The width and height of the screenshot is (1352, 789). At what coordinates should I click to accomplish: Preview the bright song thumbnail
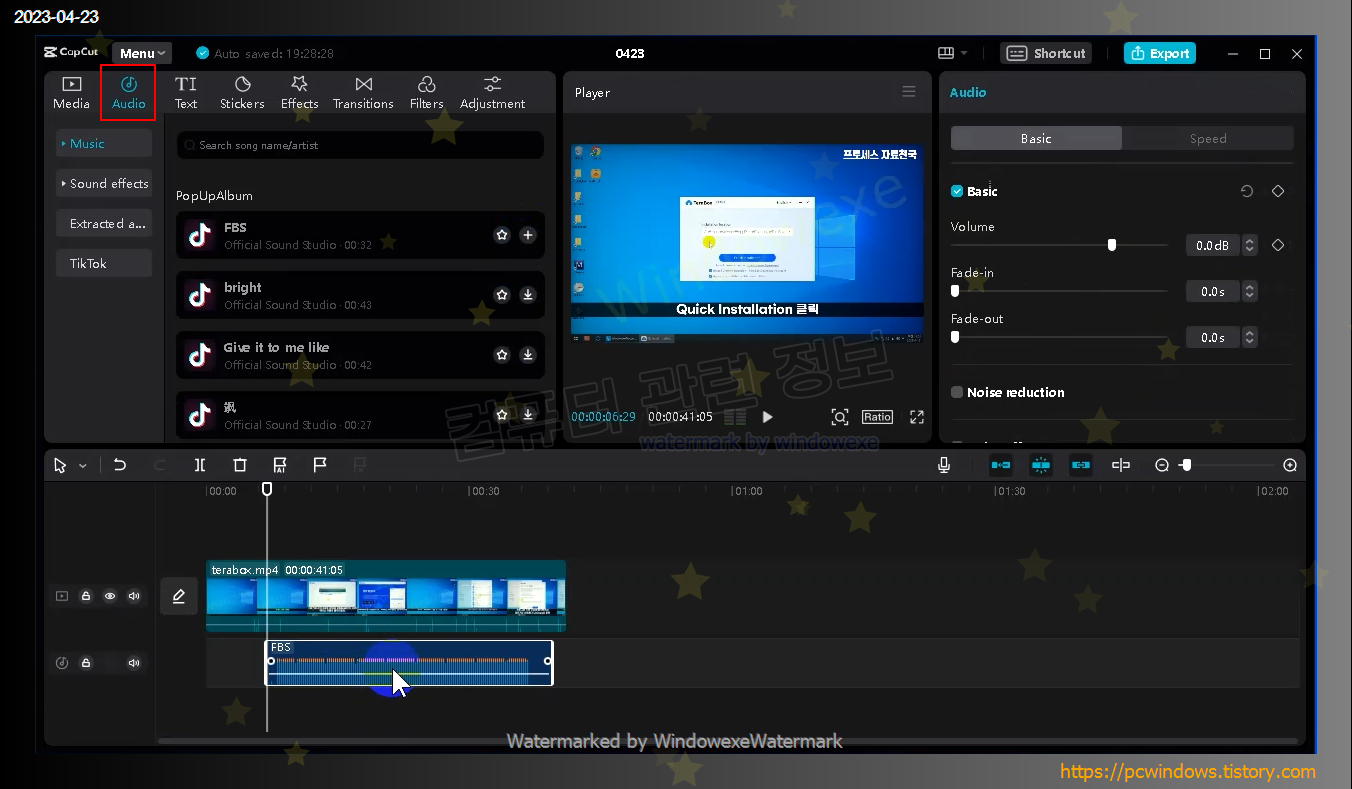coord(200,295)
